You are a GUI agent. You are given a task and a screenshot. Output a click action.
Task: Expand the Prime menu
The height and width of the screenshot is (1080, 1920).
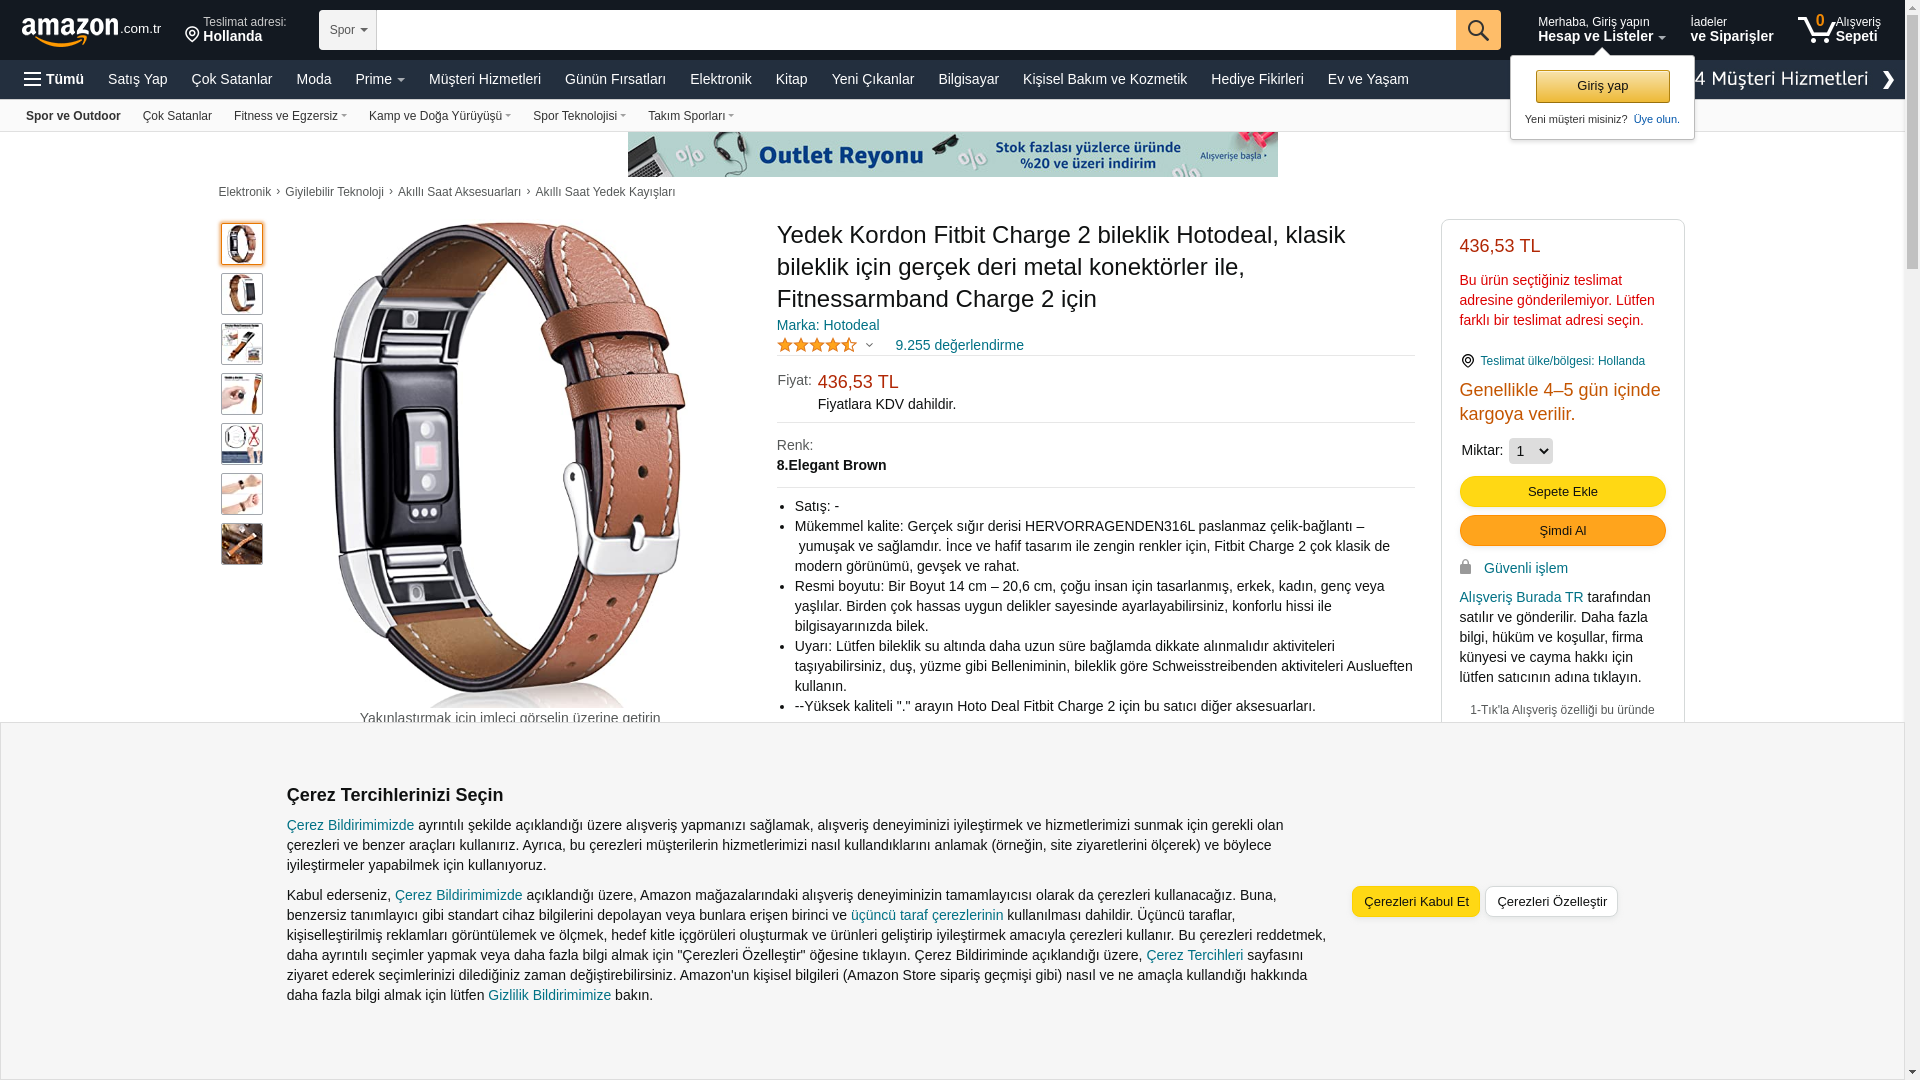point(380,79)
